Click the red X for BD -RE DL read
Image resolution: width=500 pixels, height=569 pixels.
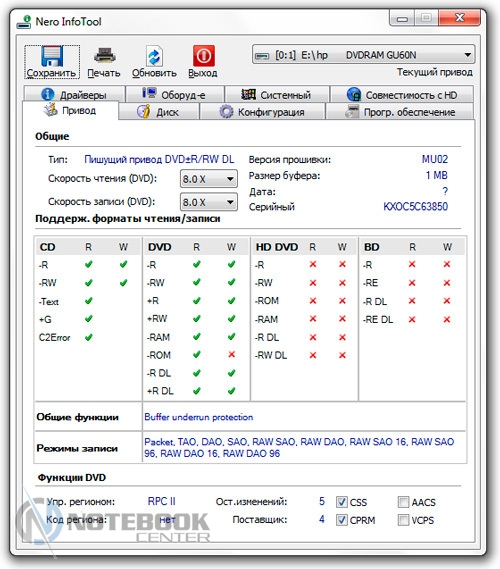pyautogui.click(x=412, y=319)
